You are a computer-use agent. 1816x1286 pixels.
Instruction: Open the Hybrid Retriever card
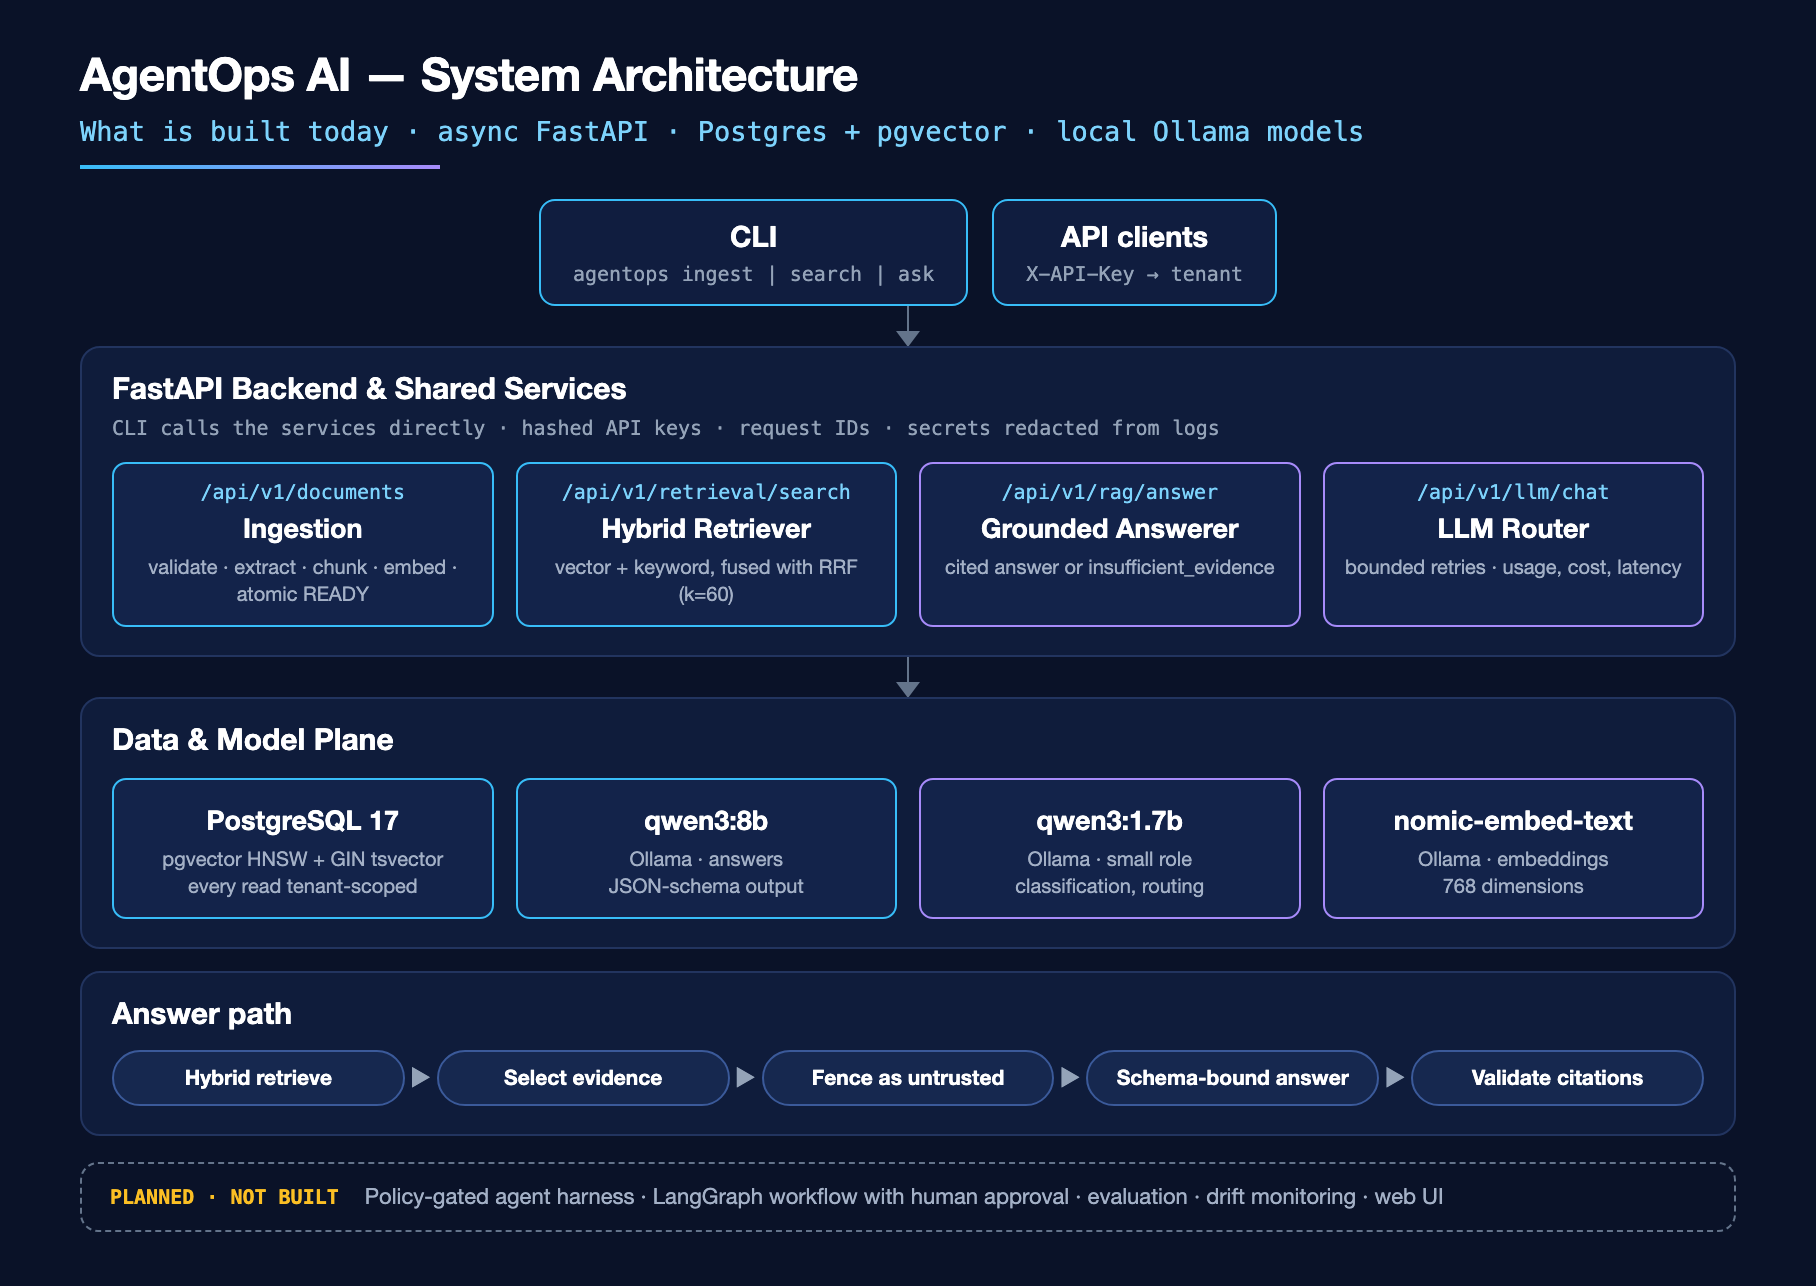tap(706, 544)
